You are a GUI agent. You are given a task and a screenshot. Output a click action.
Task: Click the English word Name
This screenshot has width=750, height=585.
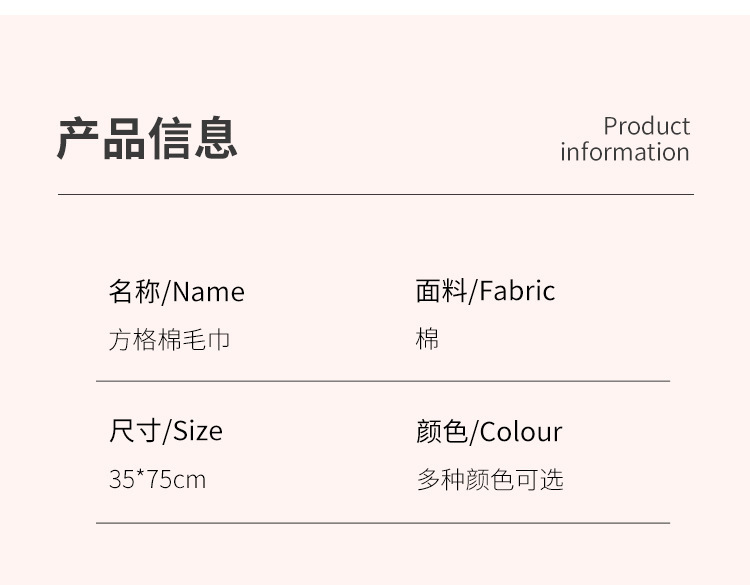click(209, 292)
